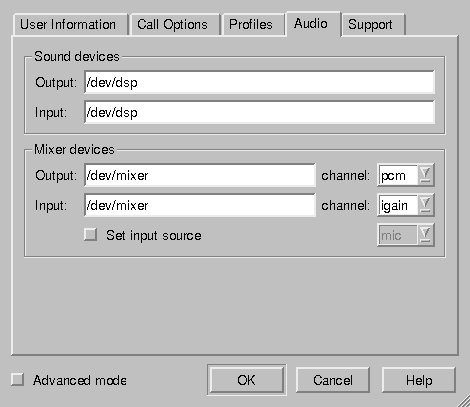Focus the Mixer devices Input field
This screenshot has height=407, width=470.
tap(200, 205)
